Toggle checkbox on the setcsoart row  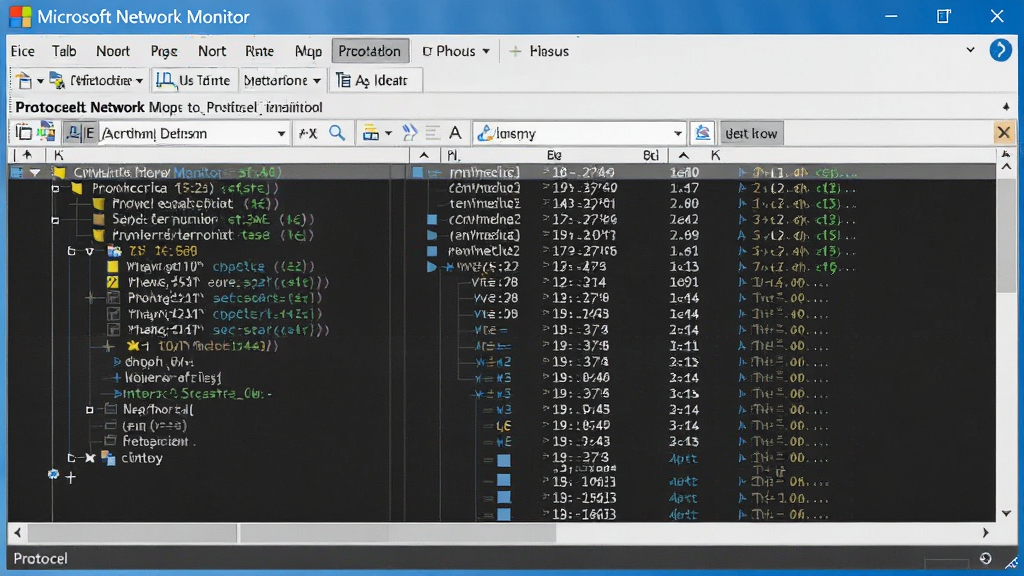point(113,298)
